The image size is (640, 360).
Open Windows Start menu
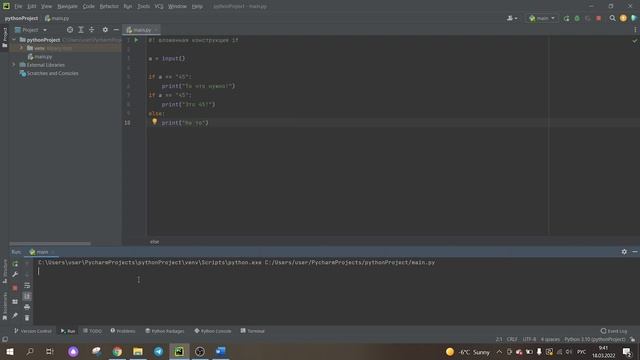point(10,351)
